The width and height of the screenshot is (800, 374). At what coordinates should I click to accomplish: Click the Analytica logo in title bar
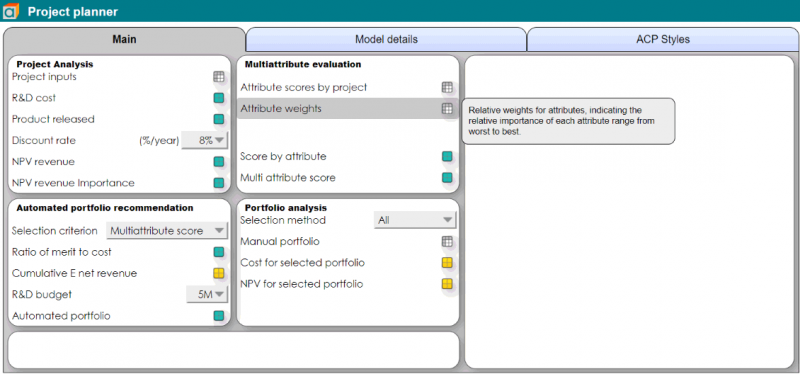[11, 11]
